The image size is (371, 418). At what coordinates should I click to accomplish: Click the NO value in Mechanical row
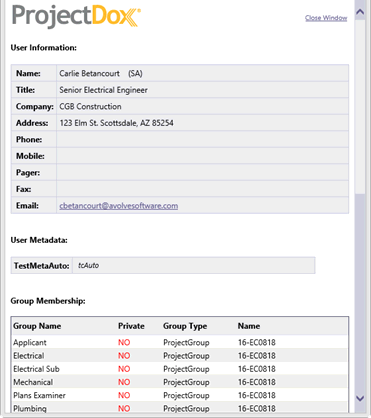click(x=124, y=382)
